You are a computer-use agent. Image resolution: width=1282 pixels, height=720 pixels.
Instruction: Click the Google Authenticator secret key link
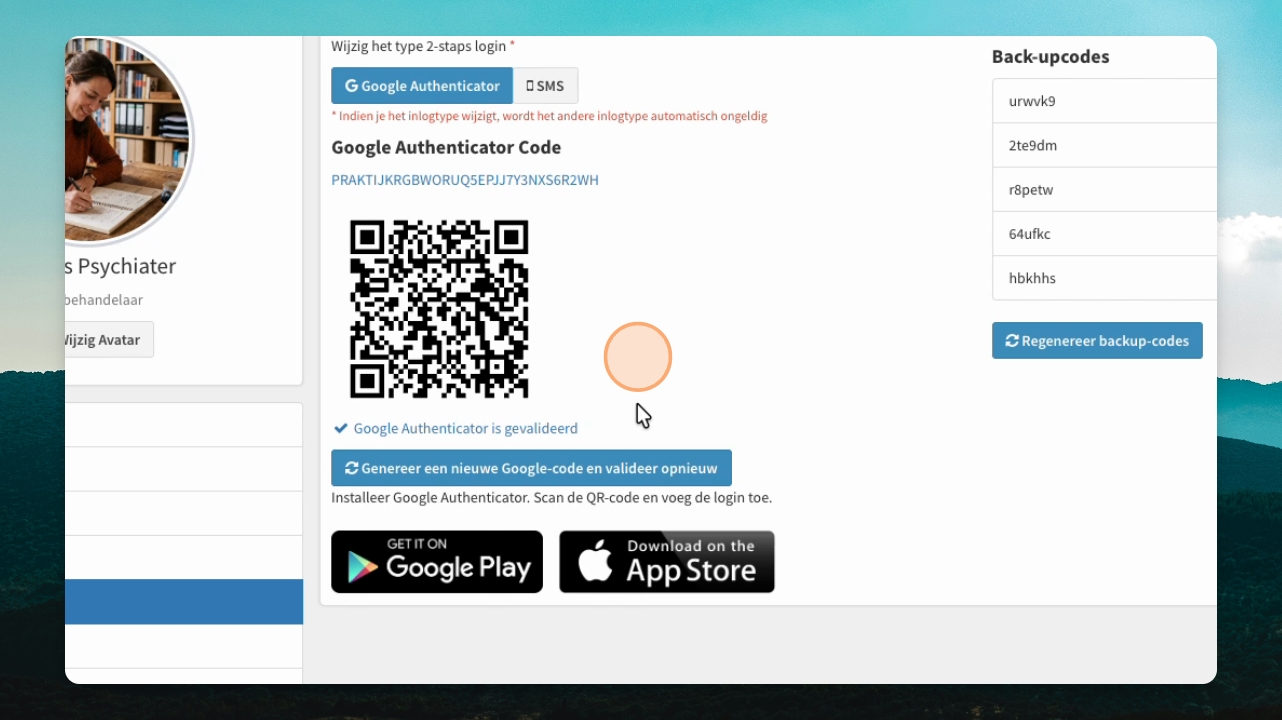click(x=465, y=180)
